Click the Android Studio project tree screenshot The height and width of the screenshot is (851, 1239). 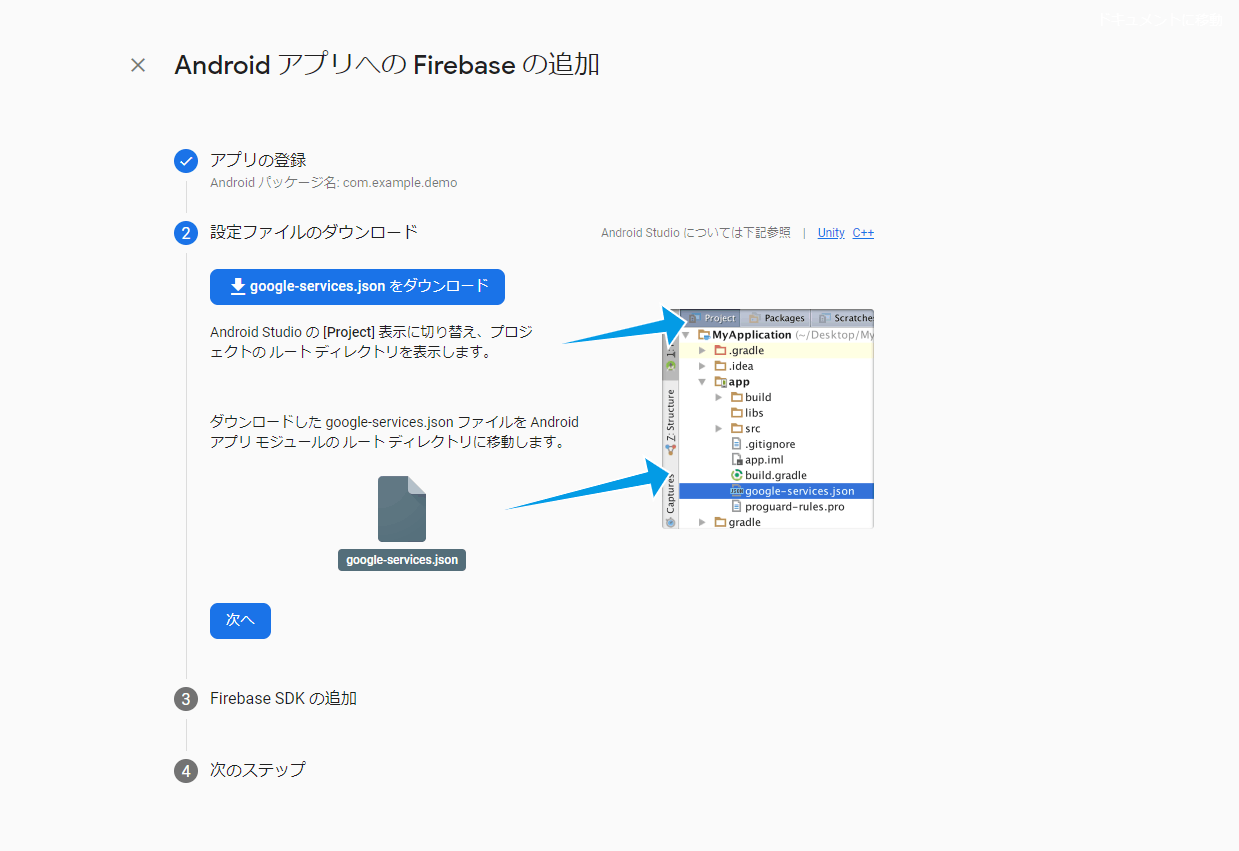768,418
